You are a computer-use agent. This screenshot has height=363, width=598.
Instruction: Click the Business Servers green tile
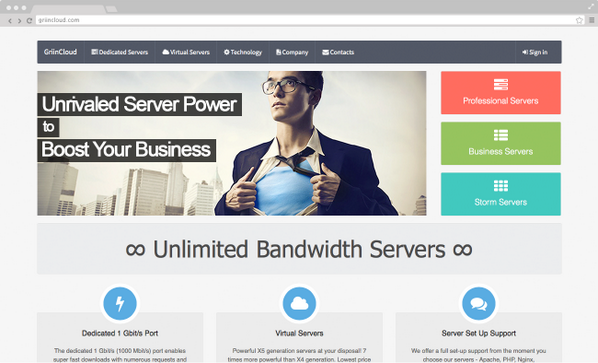(501, 143)
